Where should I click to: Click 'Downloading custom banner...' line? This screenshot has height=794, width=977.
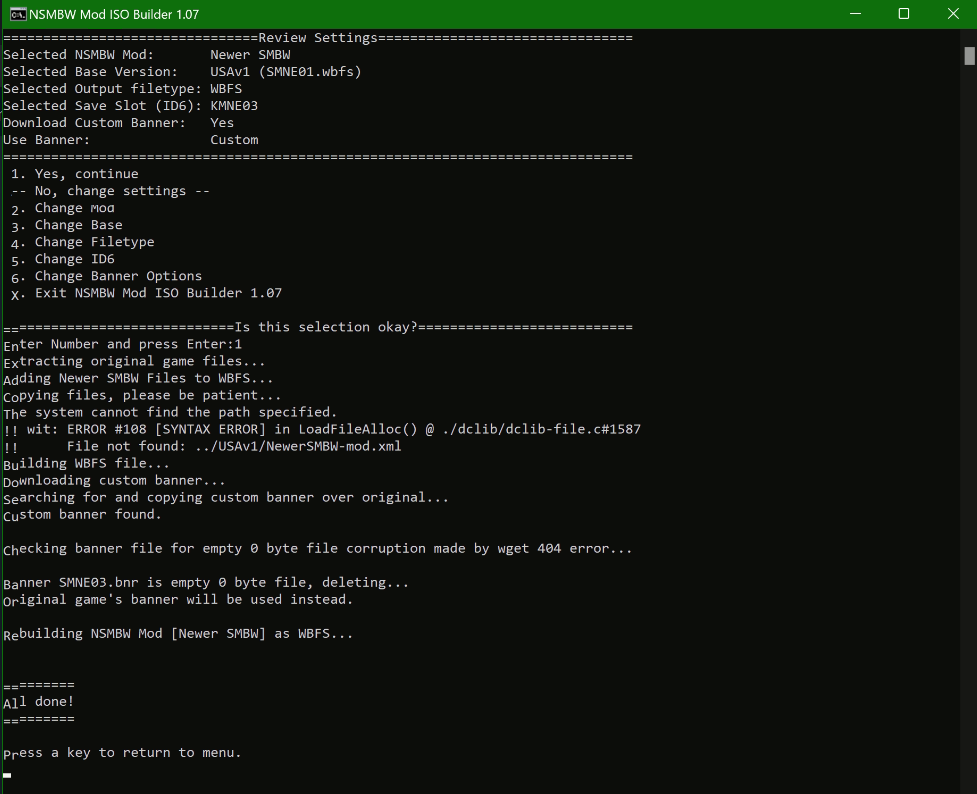(115, 481)
